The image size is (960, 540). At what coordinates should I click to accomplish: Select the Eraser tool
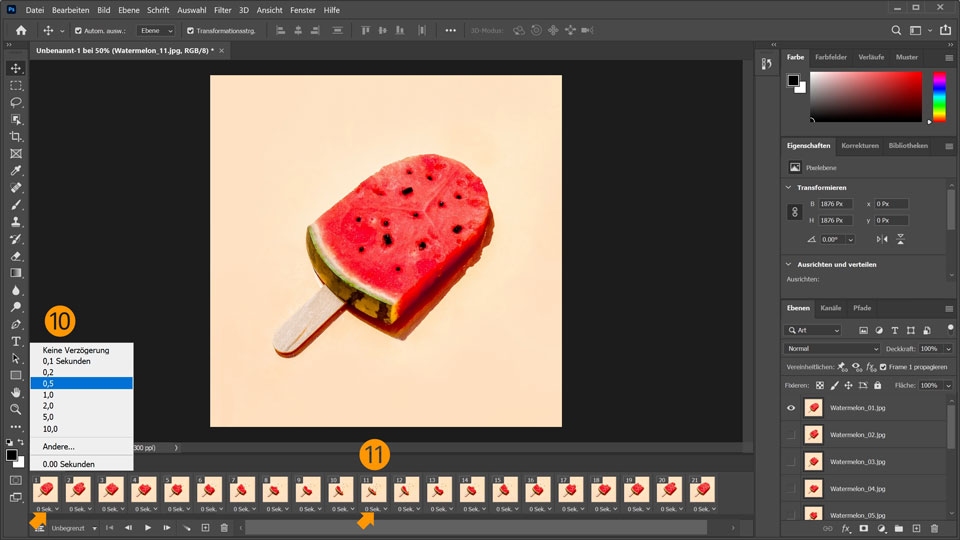click(16, 256)
